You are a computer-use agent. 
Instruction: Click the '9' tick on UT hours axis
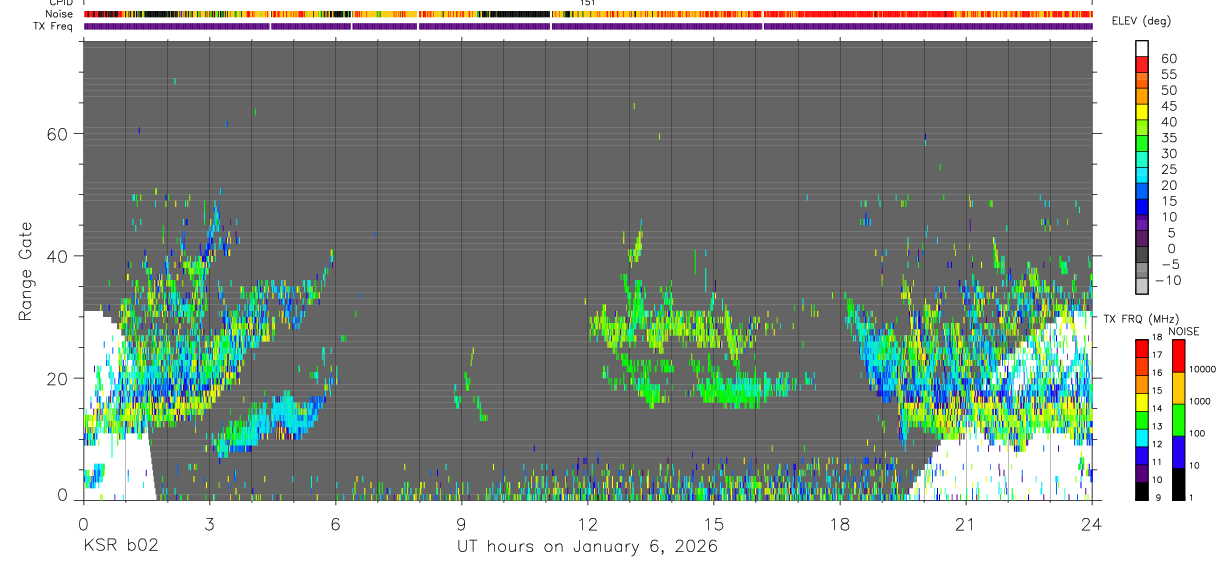[461, 523]
